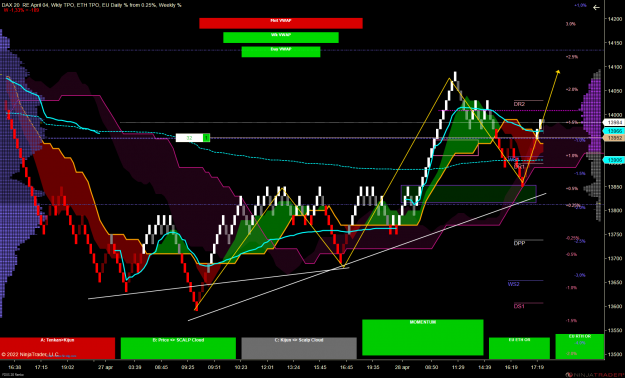Select the purple outlined rectangle zone on chart

pos(468,193)
